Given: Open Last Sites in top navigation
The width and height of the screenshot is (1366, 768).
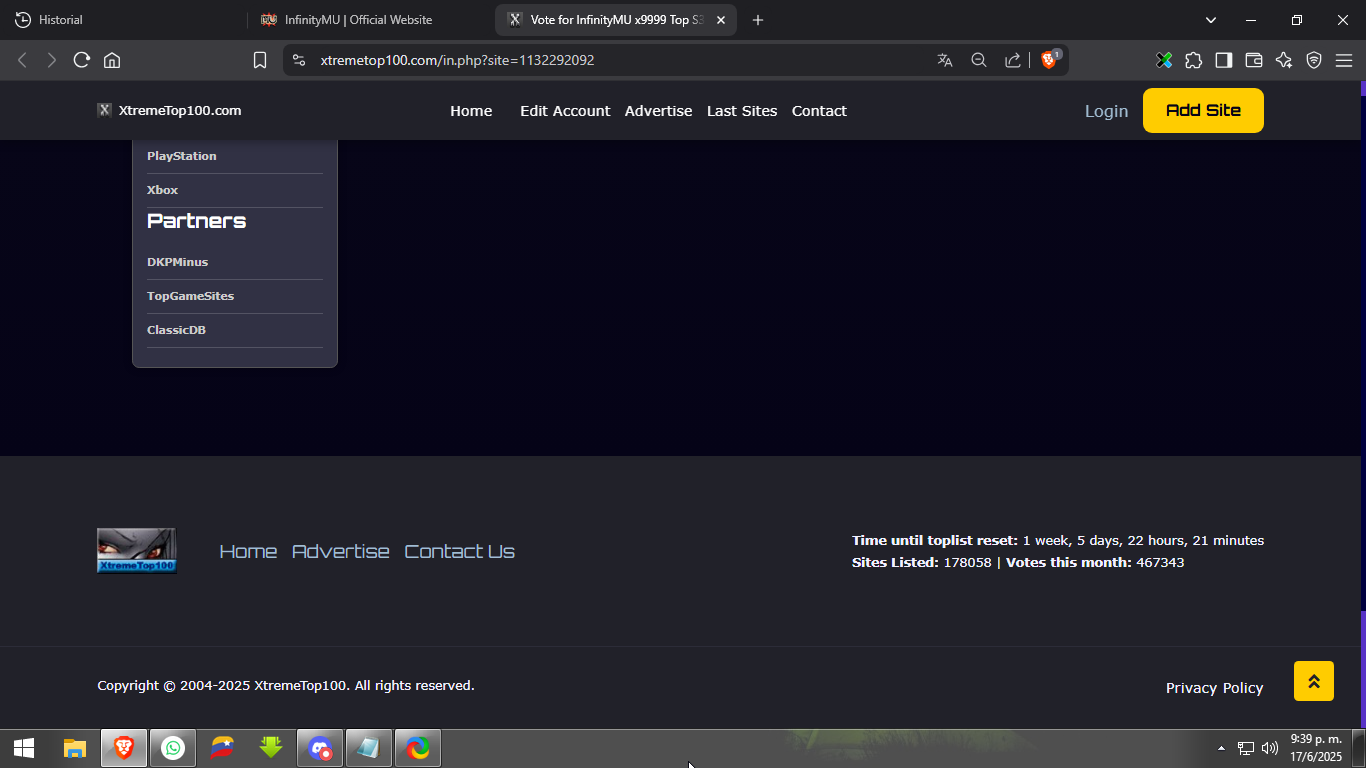Looking at the screenshot, I should (x=742, y=111).
